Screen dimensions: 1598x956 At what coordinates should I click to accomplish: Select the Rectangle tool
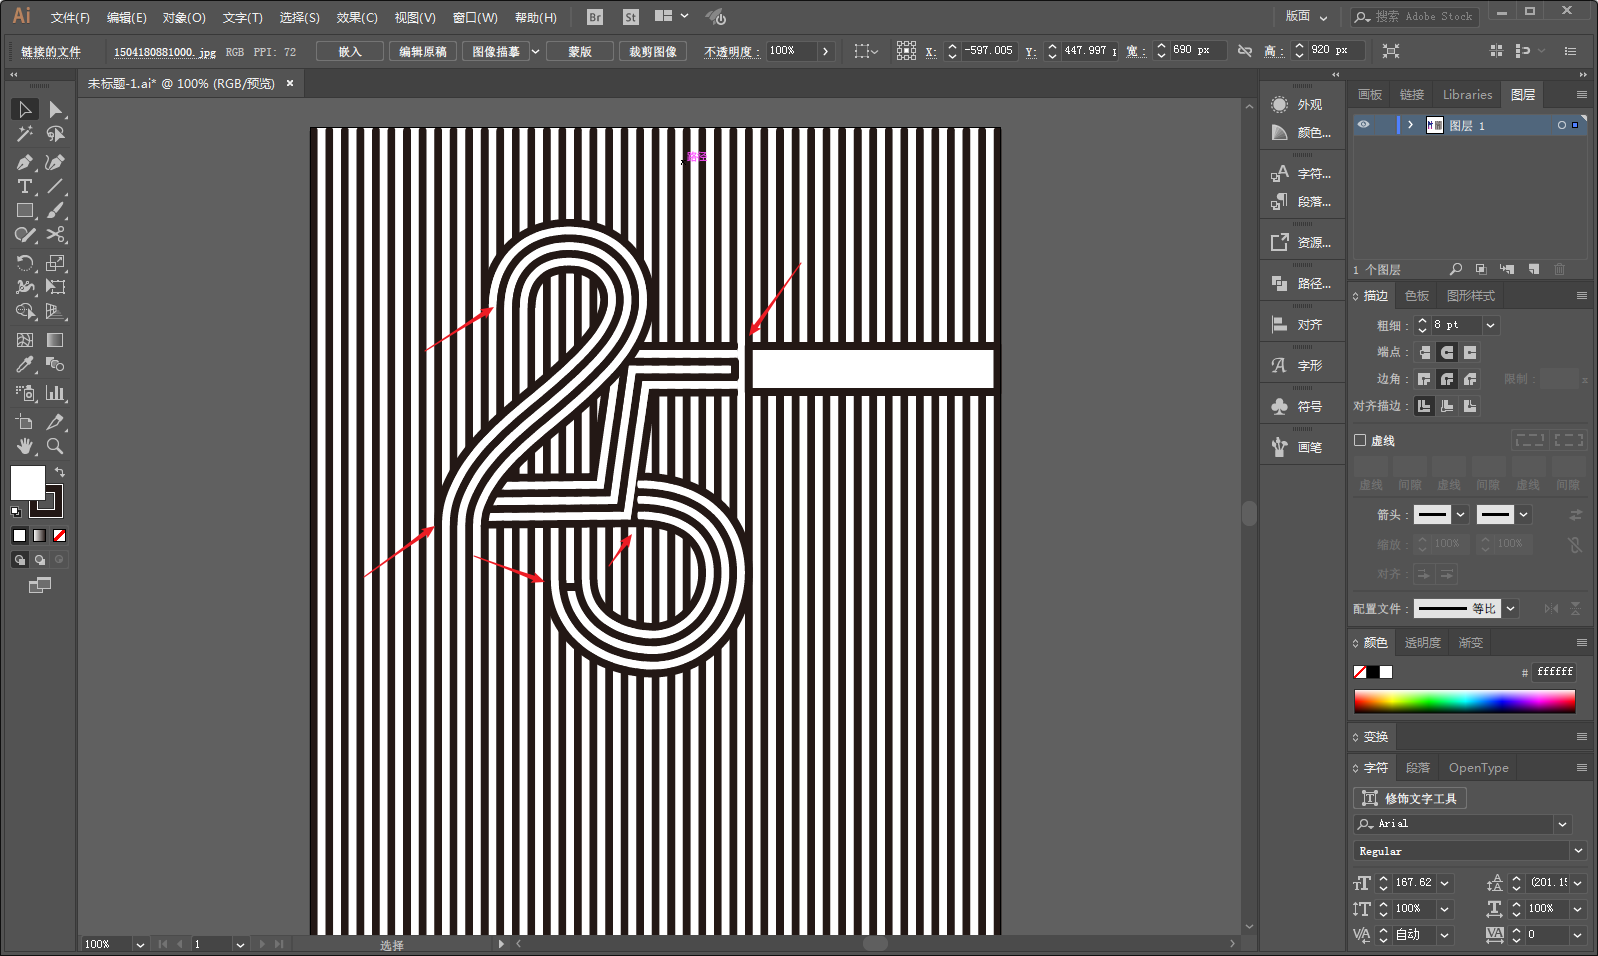click(25, 210)
